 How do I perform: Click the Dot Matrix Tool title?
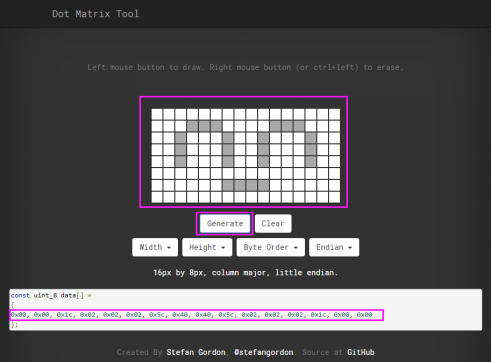pyautogui.click(x=96, y=14)
